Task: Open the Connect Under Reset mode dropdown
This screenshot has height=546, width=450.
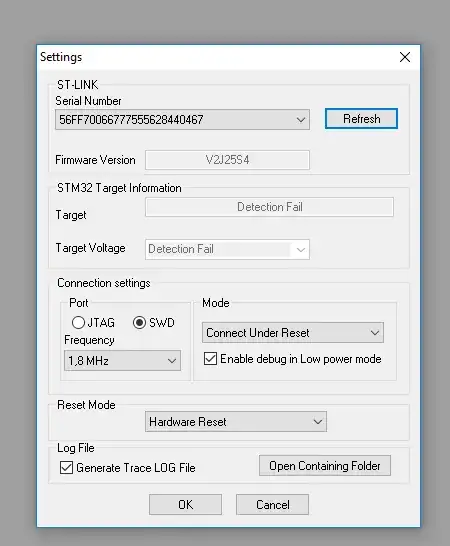Action: (x=293, y=333)
